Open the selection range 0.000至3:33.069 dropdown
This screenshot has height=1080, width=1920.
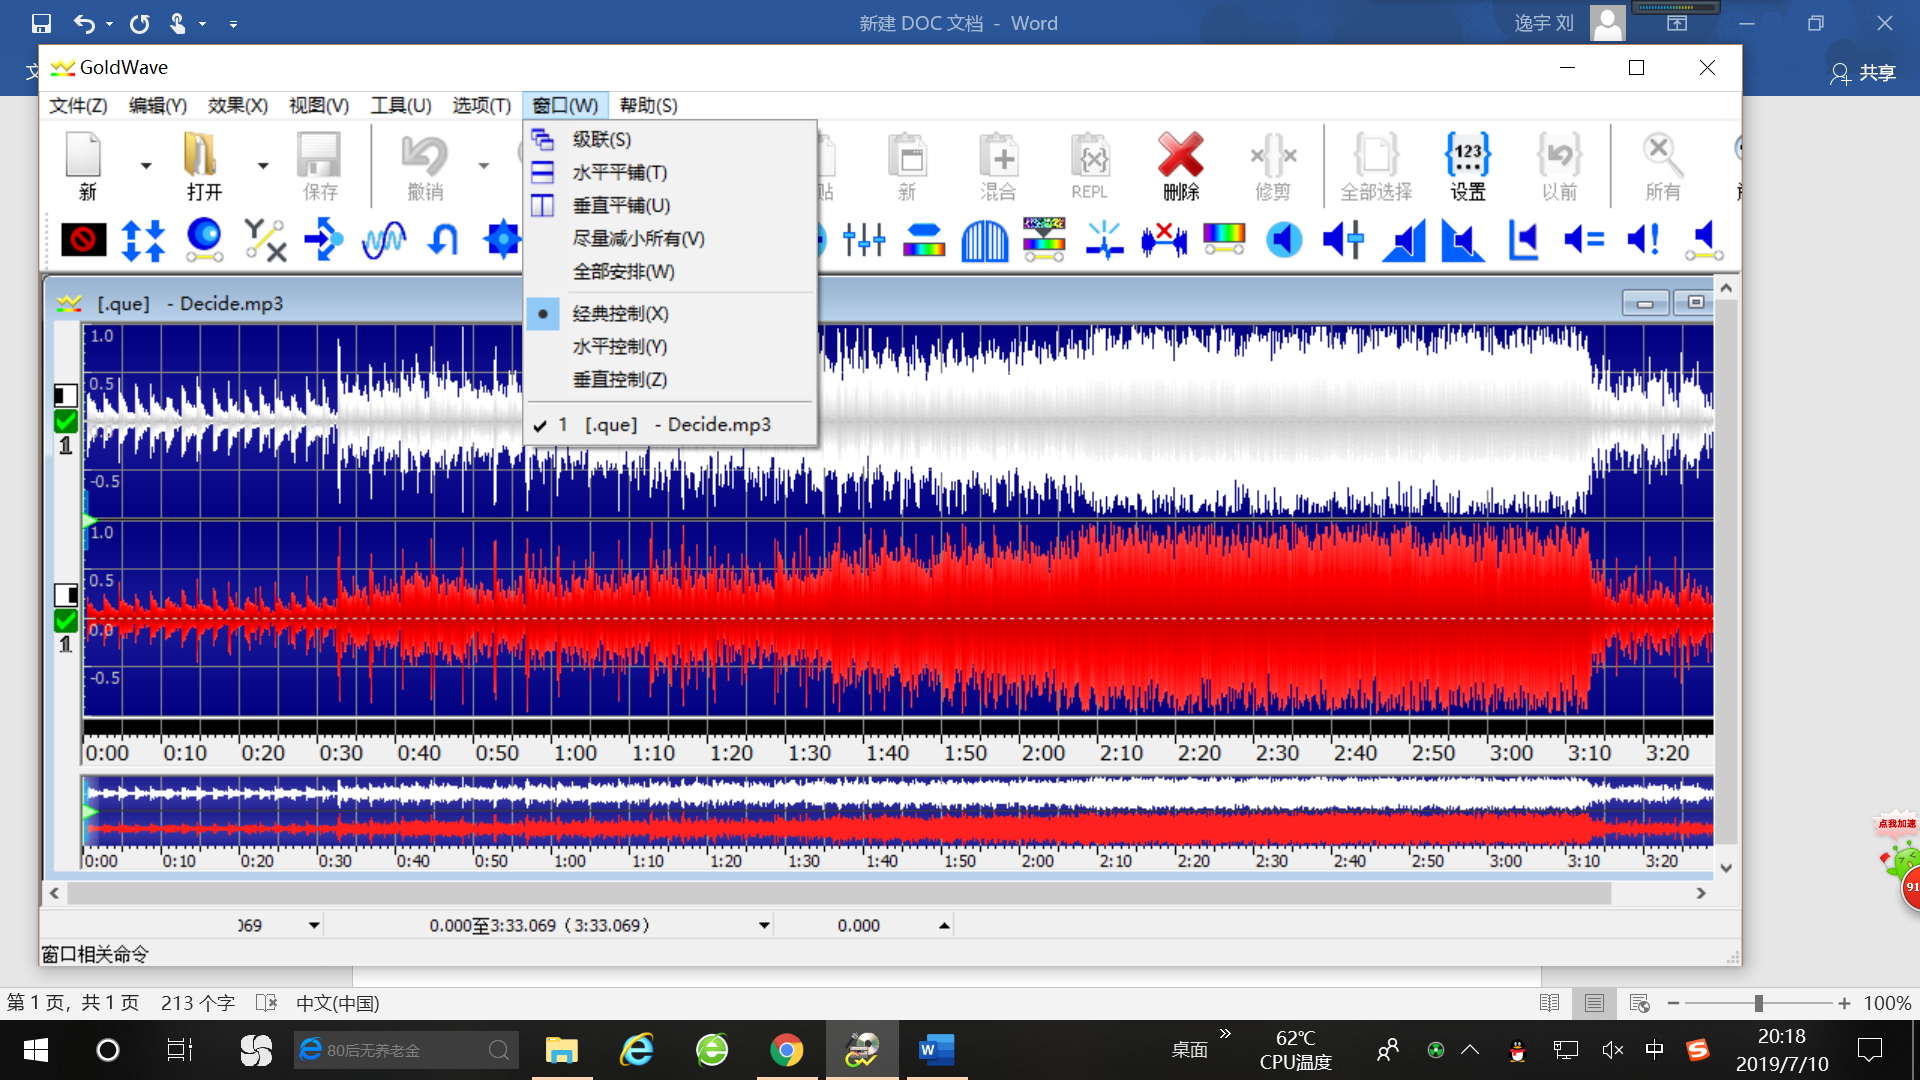[x=764, y=926]
